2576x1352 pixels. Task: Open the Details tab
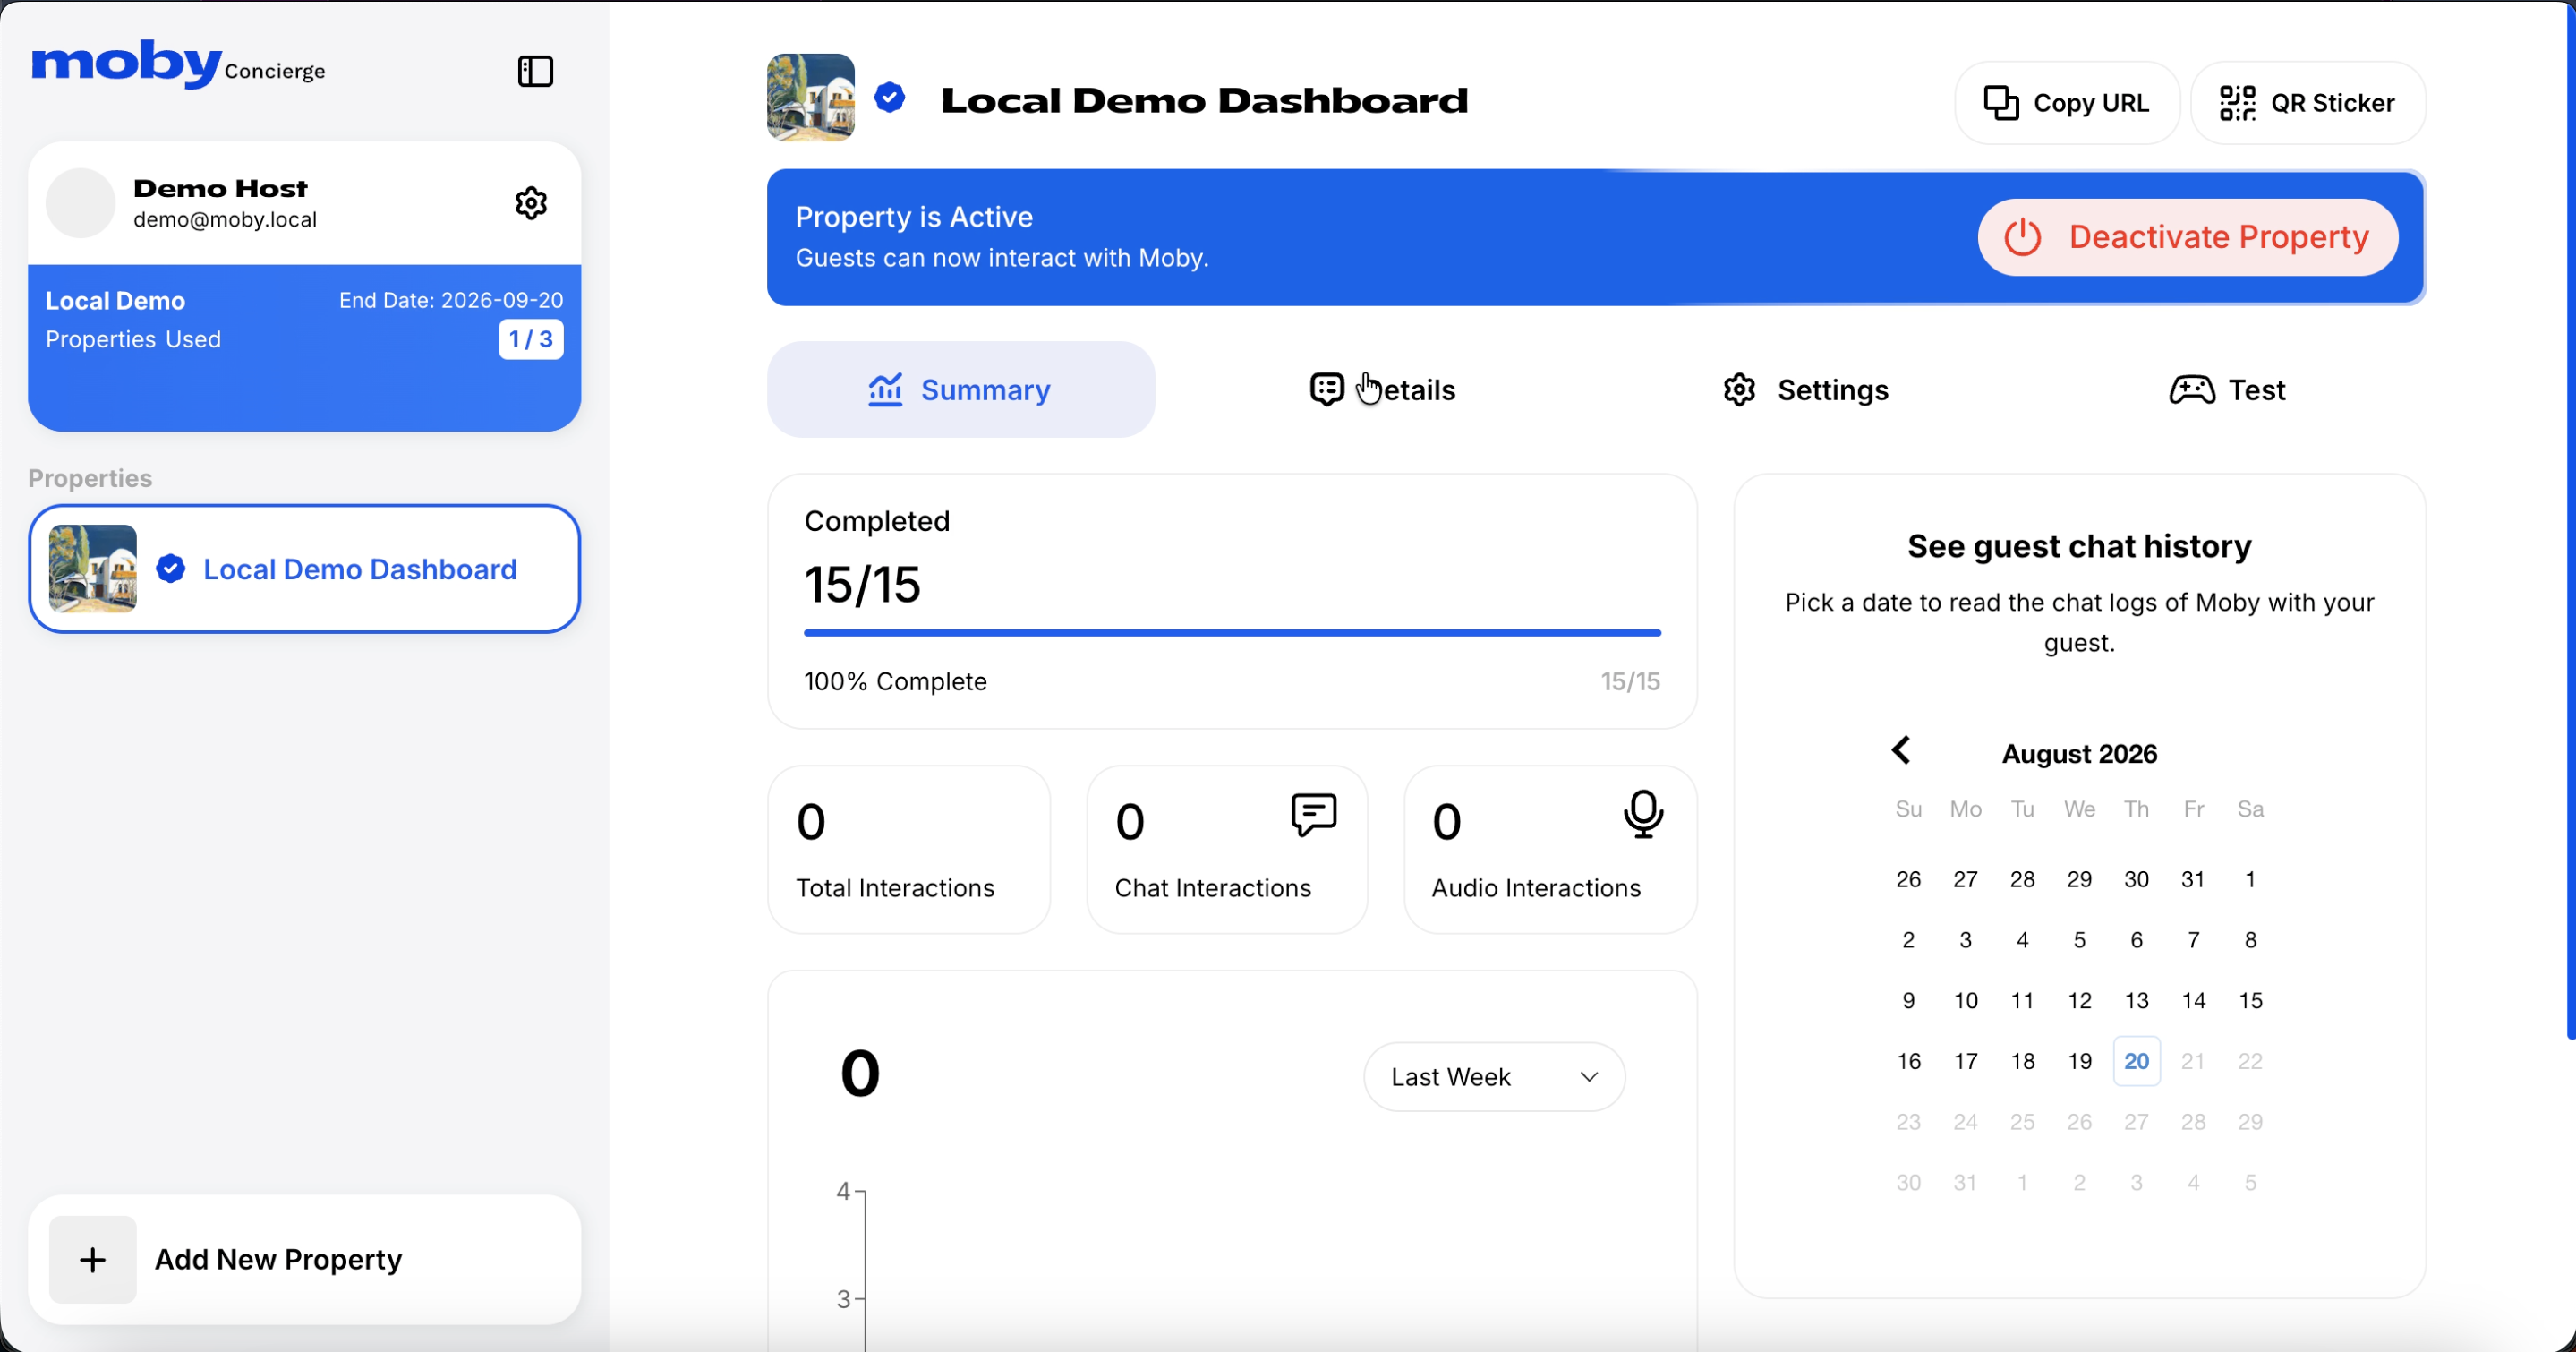point(1383,390)
